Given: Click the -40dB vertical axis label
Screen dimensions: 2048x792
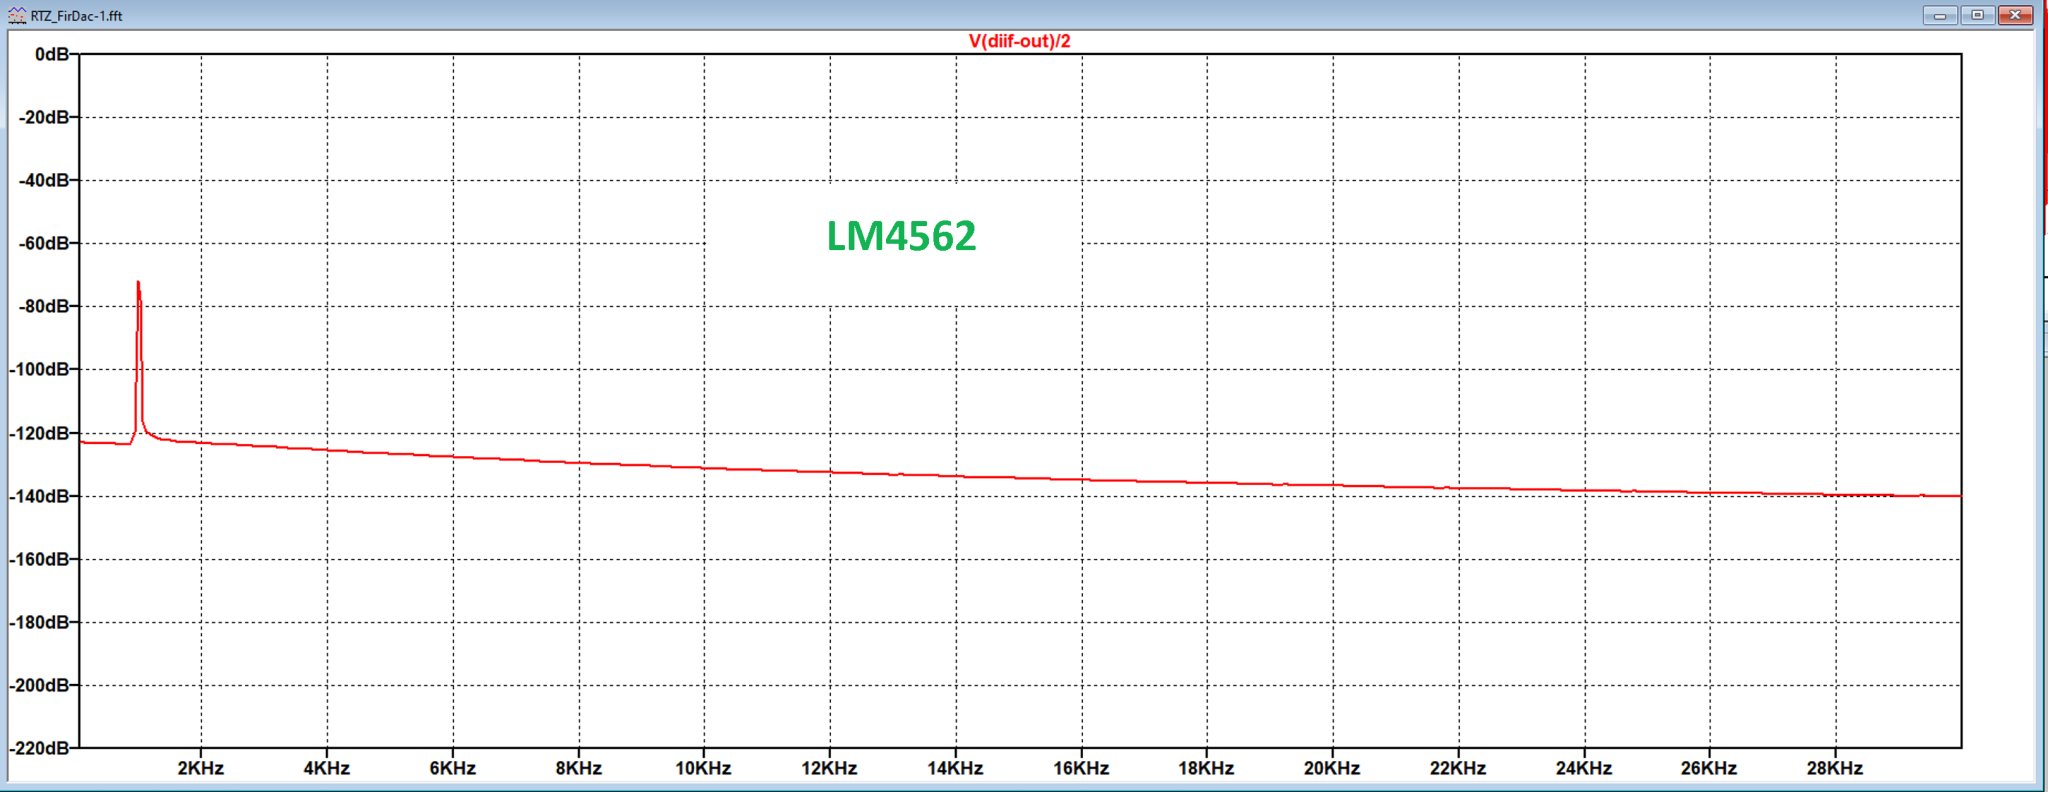Looking at the screenshot, I should pyautogui.click(x=45, y=180).
